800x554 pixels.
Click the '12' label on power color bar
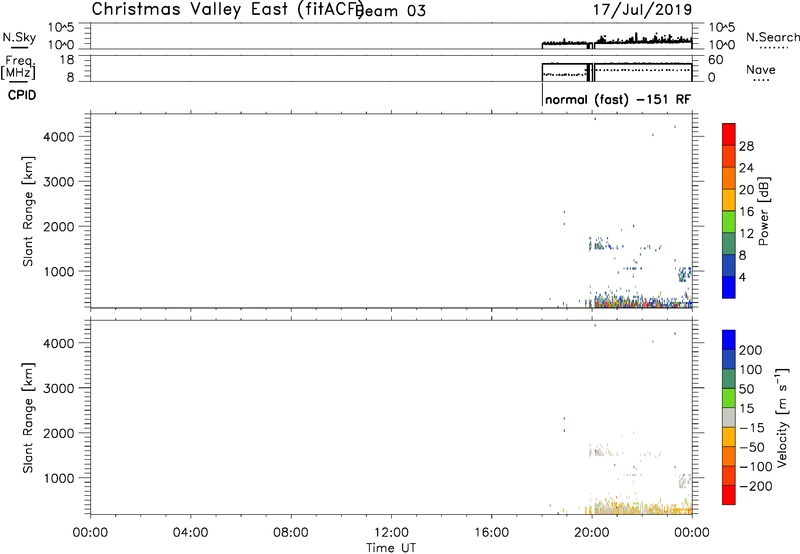[746, 234]
